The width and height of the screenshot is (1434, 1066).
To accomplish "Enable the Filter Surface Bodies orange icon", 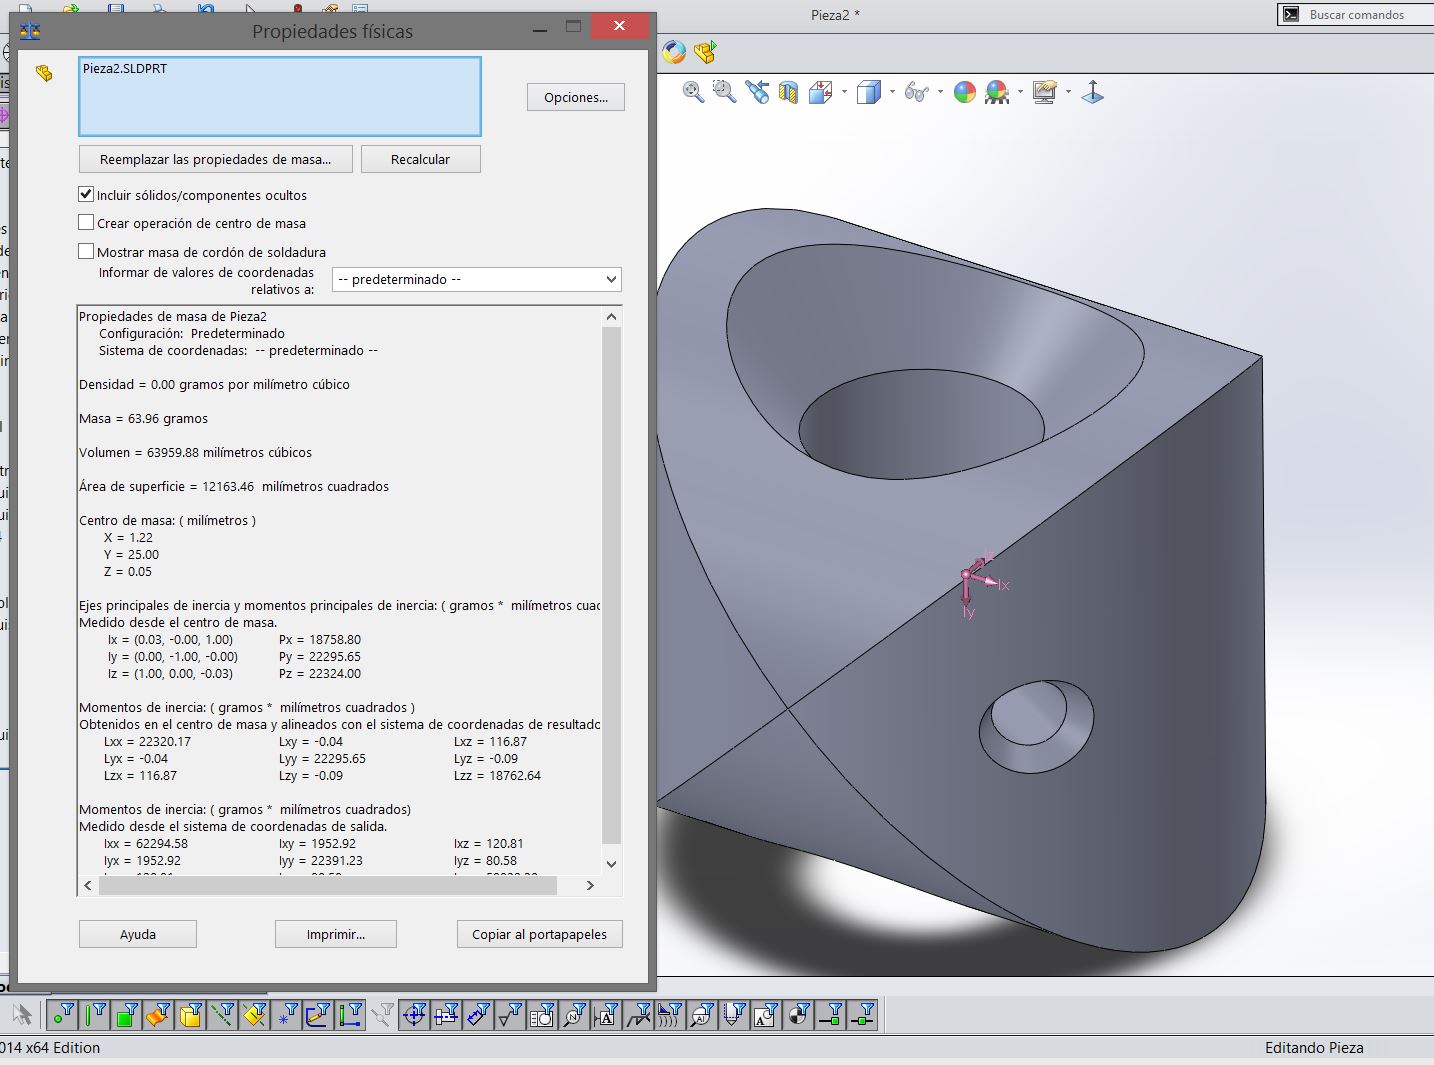I will [158, 1015].
